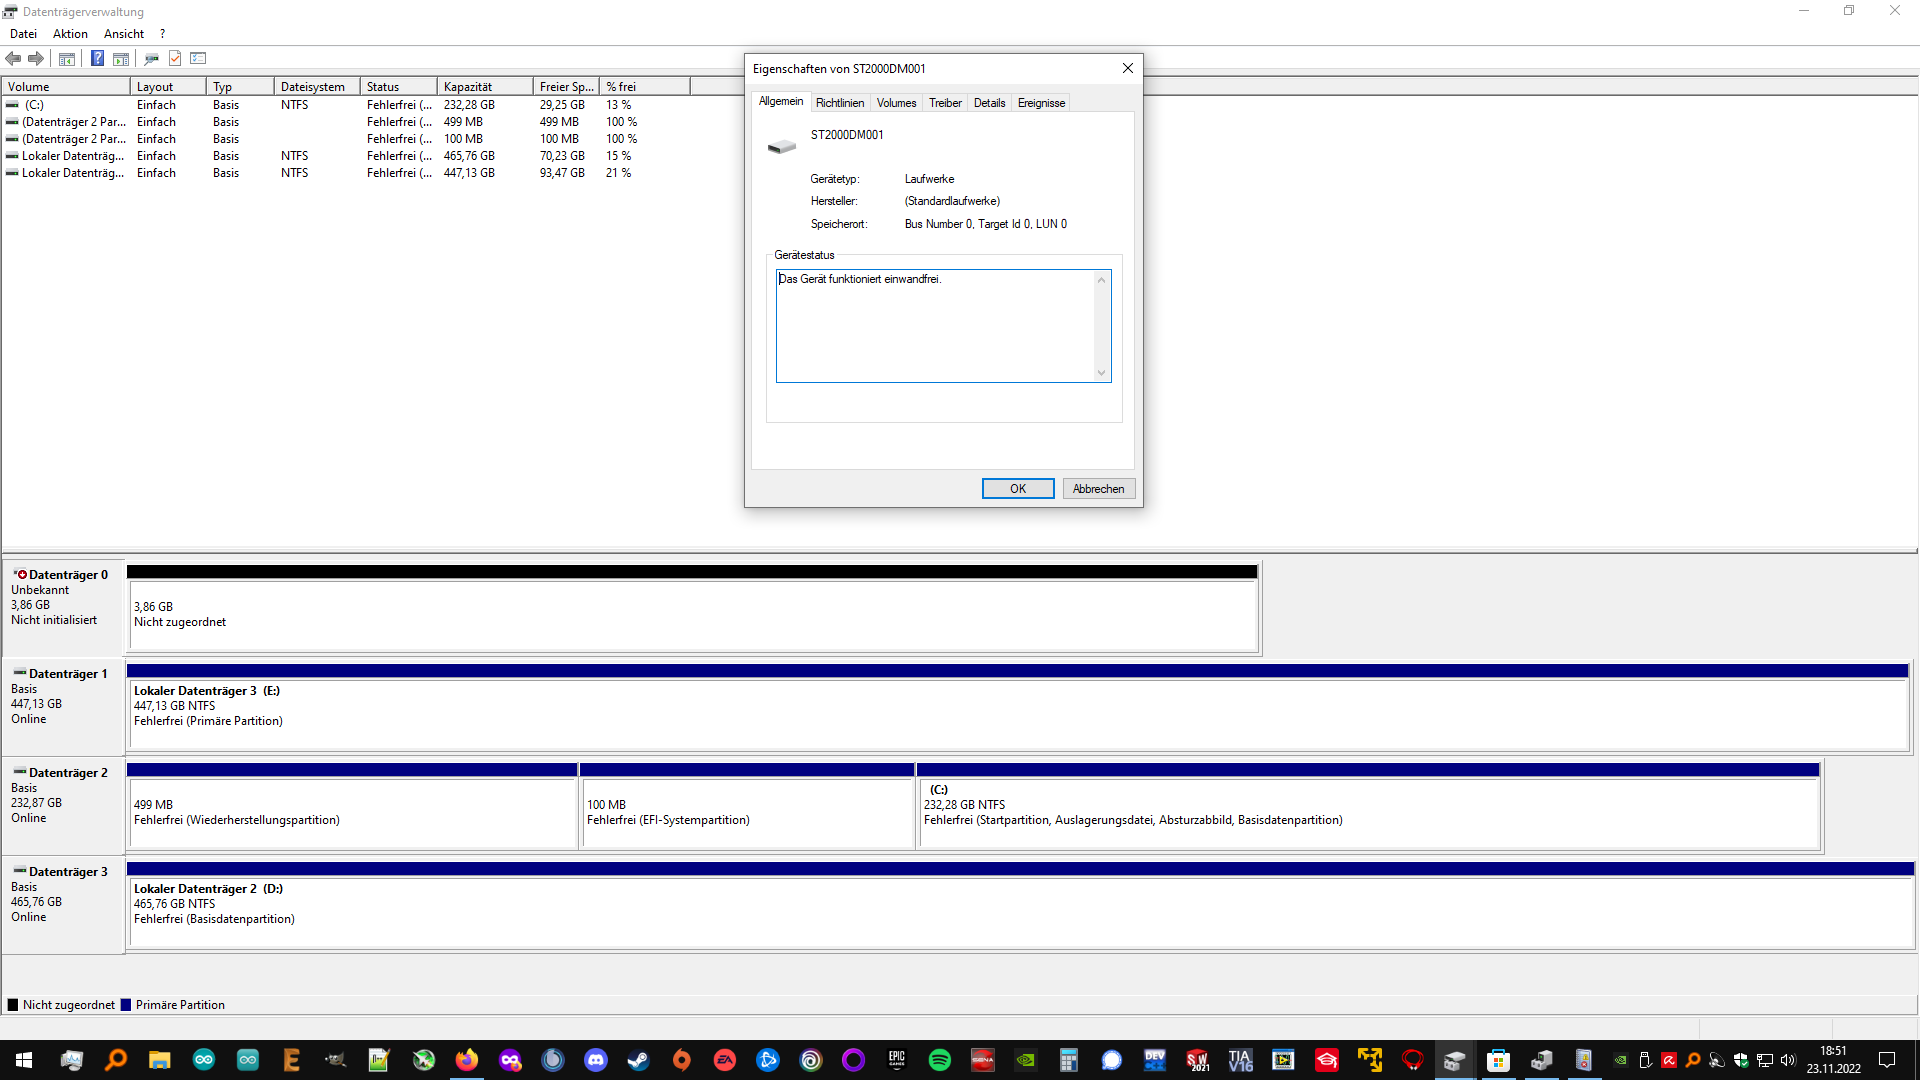Switch to the Volumes tab
This screenshot has height=1080, width=1920.
coord(896,103)
